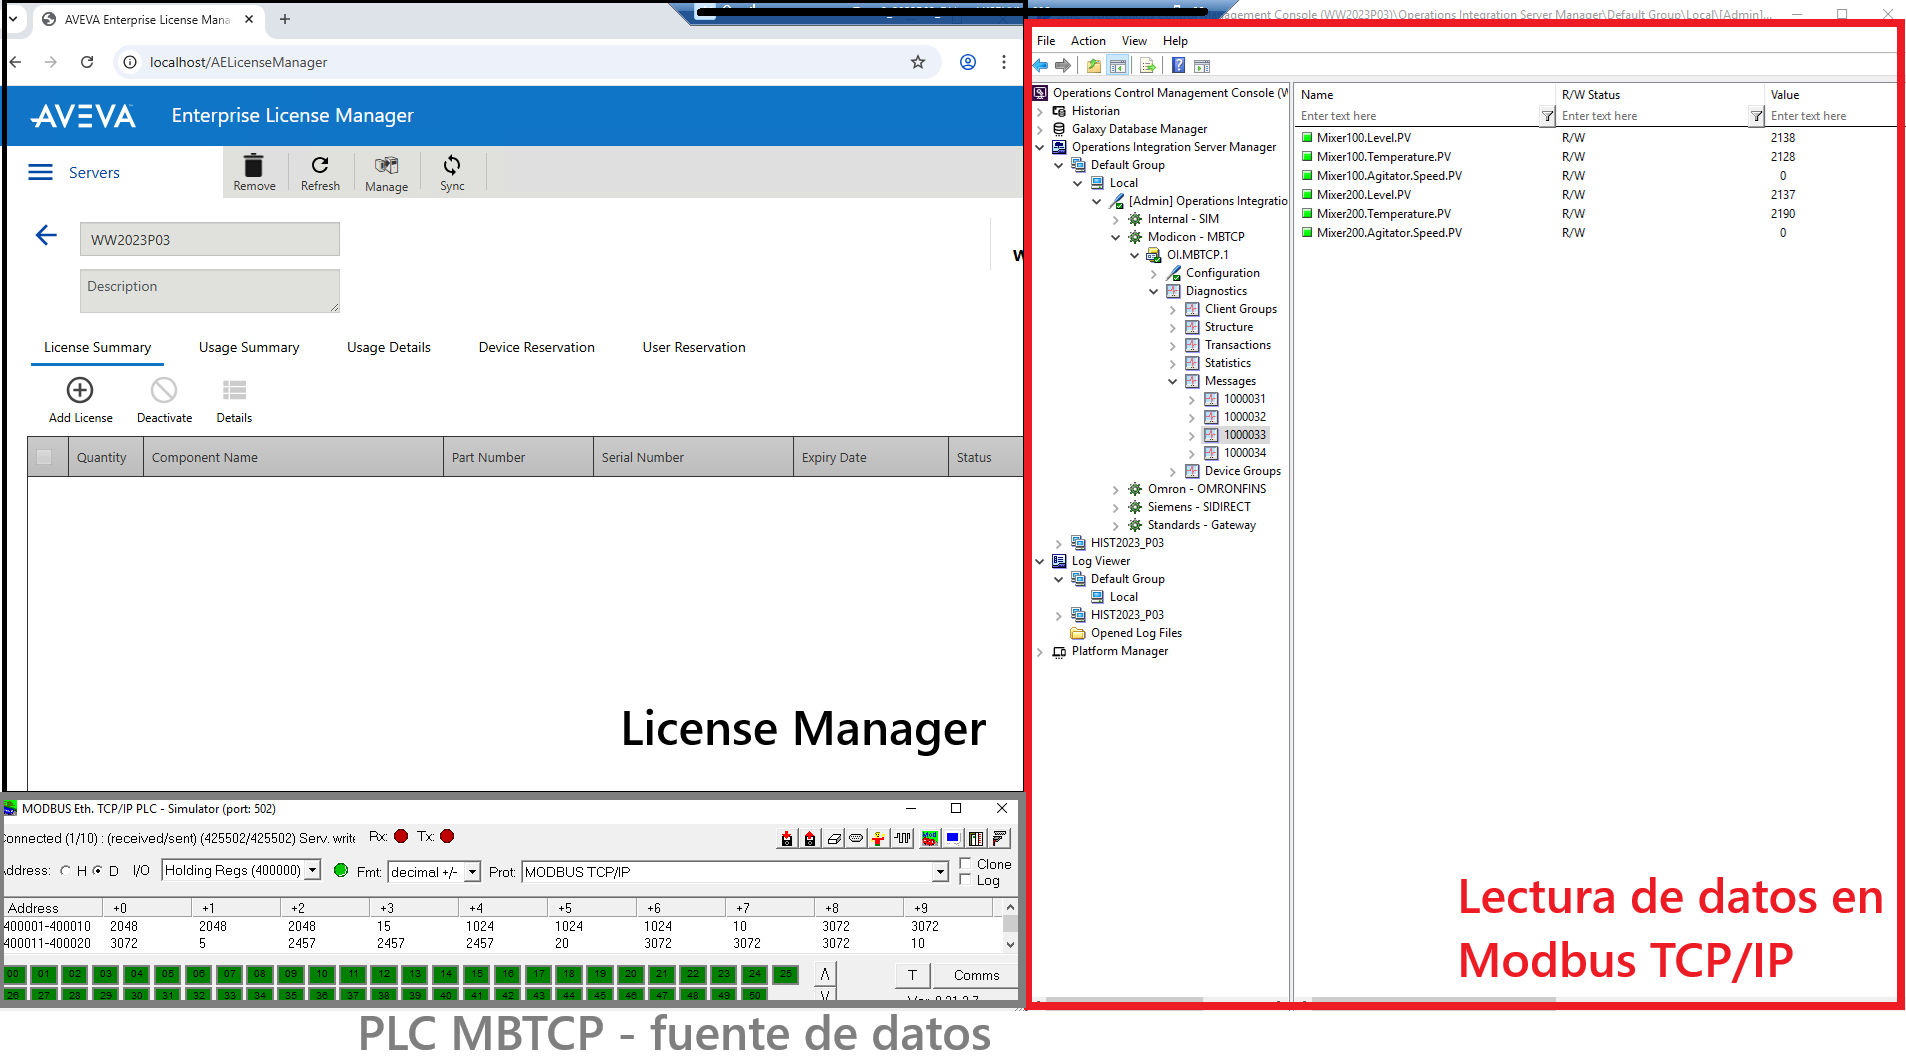Expand the Omron - OMRONFINS node
The height and width of the screenshot is (1058, 1906).
(x=1116, y=489)
